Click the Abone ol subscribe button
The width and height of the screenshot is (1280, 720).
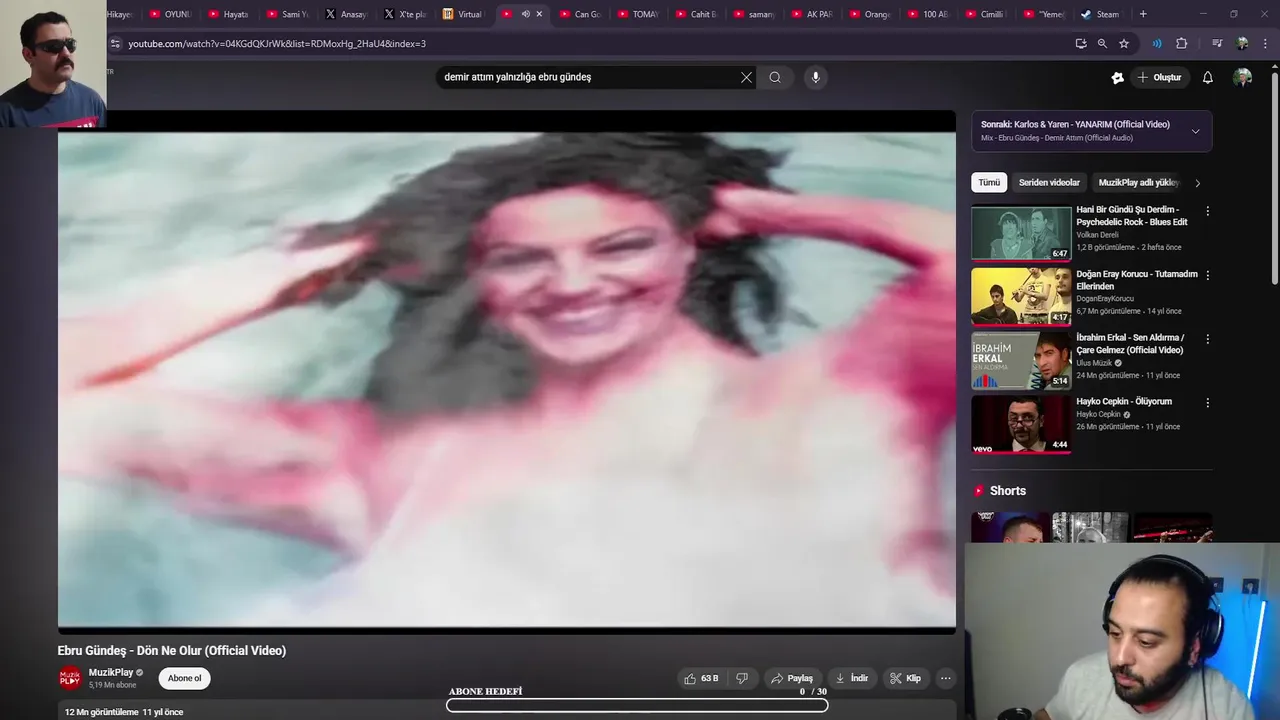point(184,678)
